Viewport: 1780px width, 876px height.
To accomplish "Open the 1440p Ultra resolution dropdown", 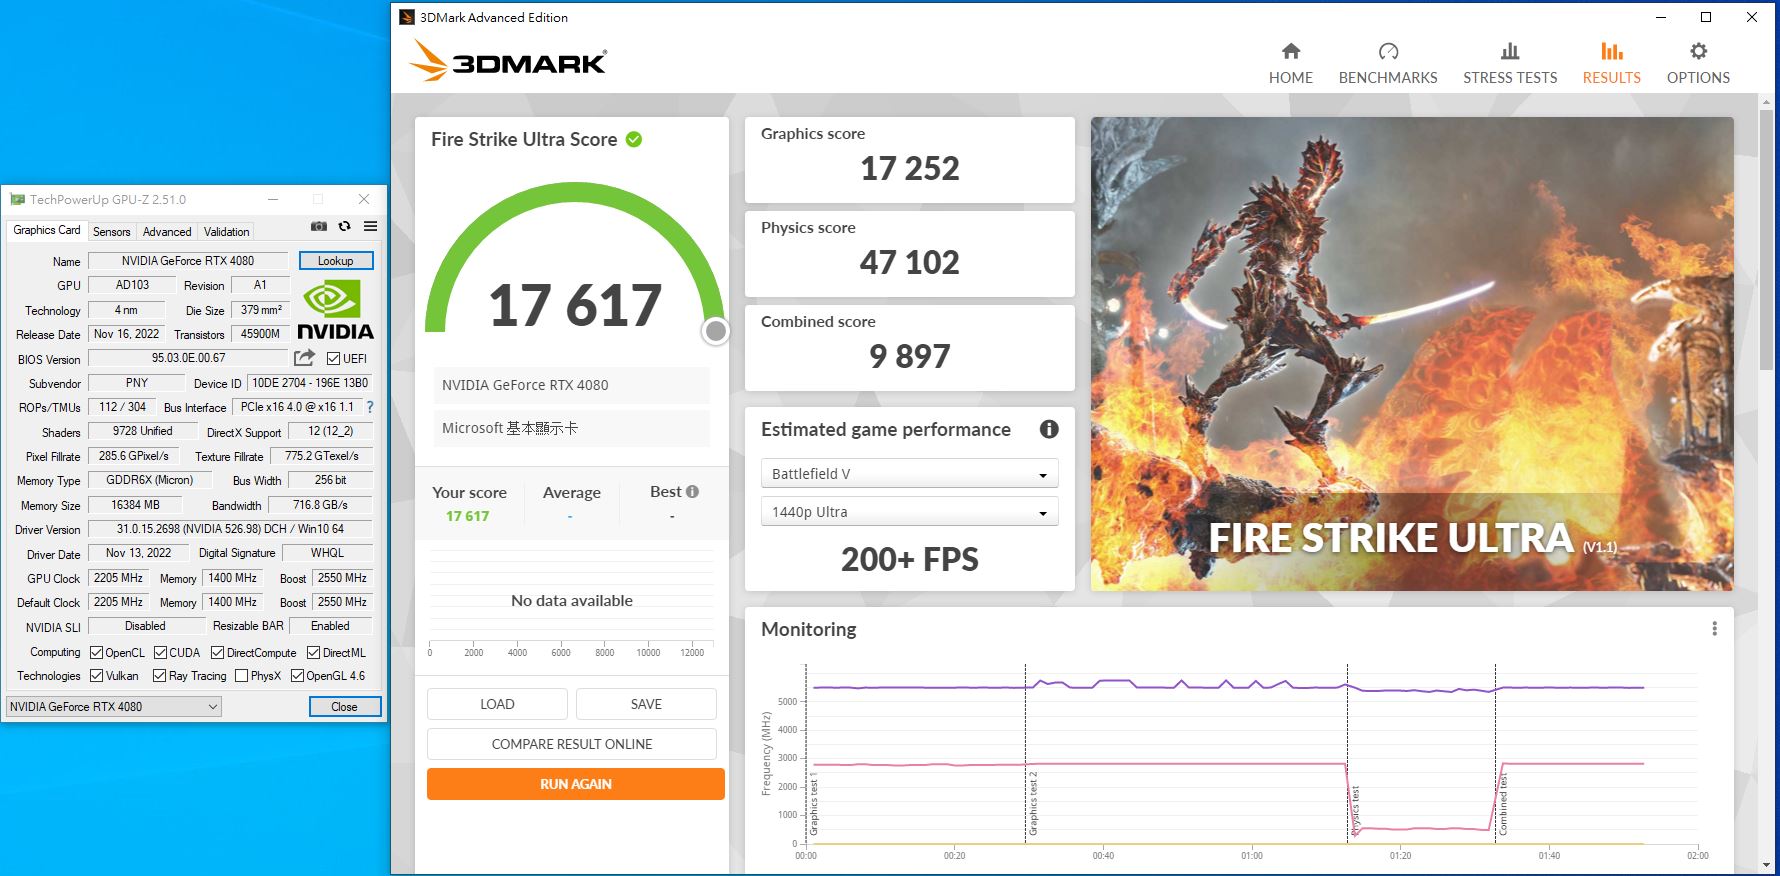I will (x=909, y=512).
